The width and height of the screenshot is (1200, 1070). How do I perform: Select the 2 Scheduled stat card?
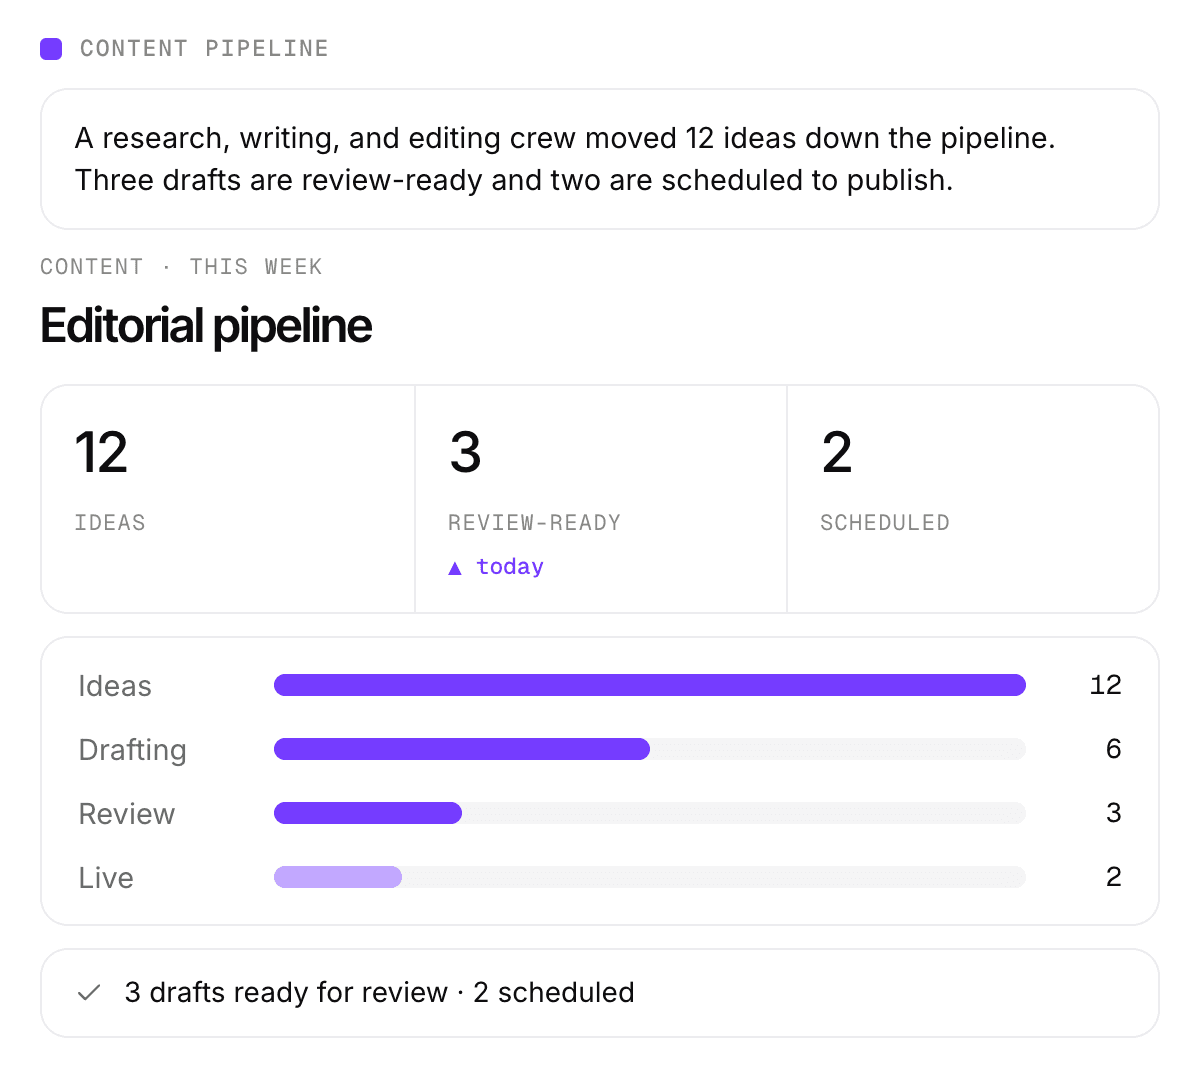tap(973, 499)
